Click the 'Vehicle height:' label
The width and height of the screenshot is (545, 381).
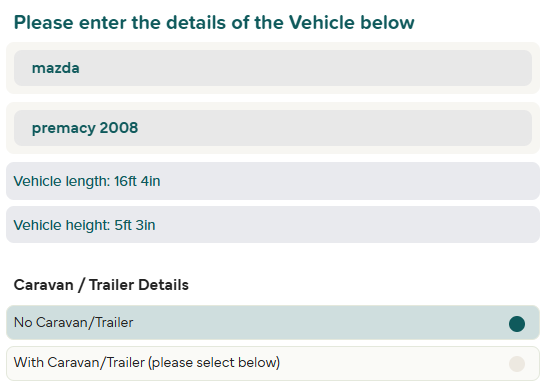[62, 225]
